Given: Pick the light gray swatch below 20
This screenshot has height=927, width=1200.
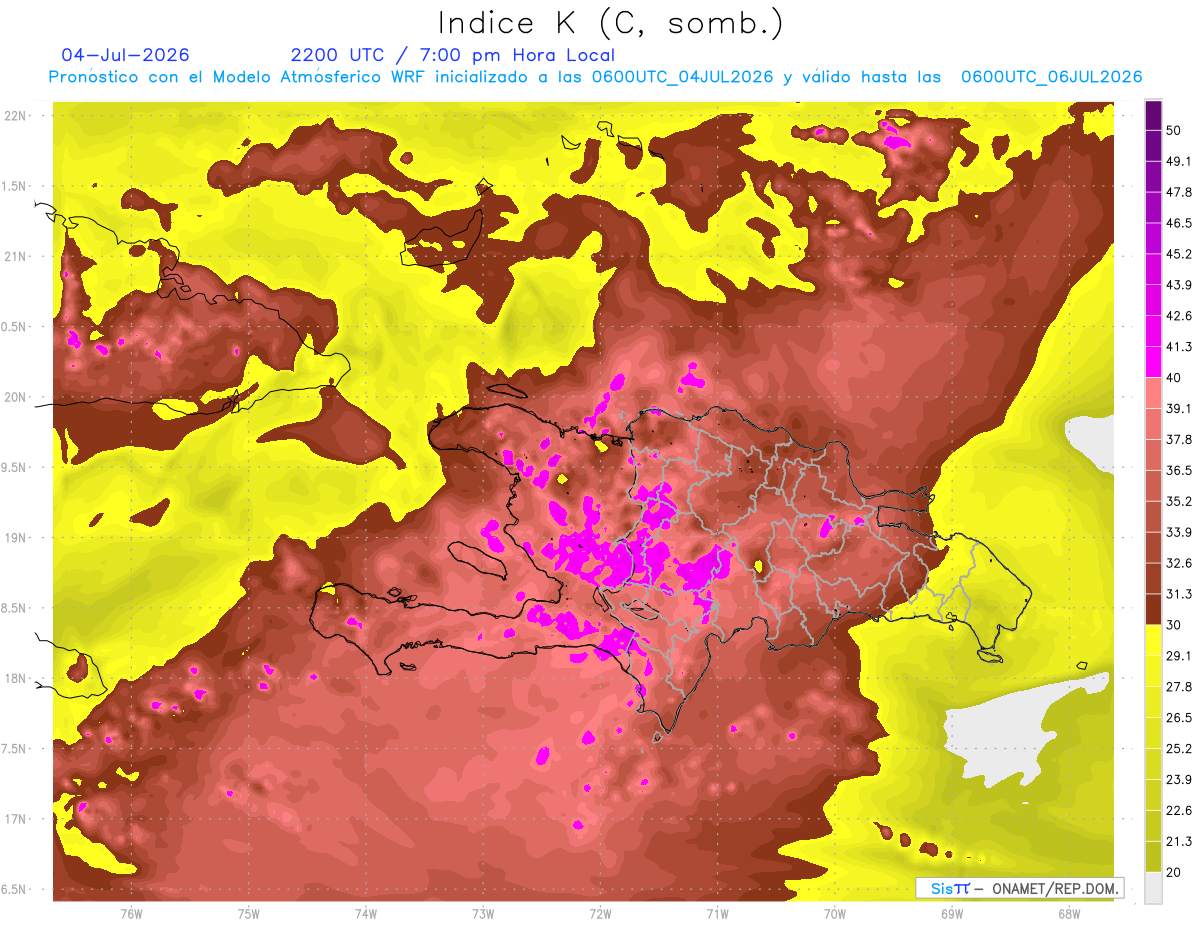Looking at the screenshot, I should (x=1153, y=887).
